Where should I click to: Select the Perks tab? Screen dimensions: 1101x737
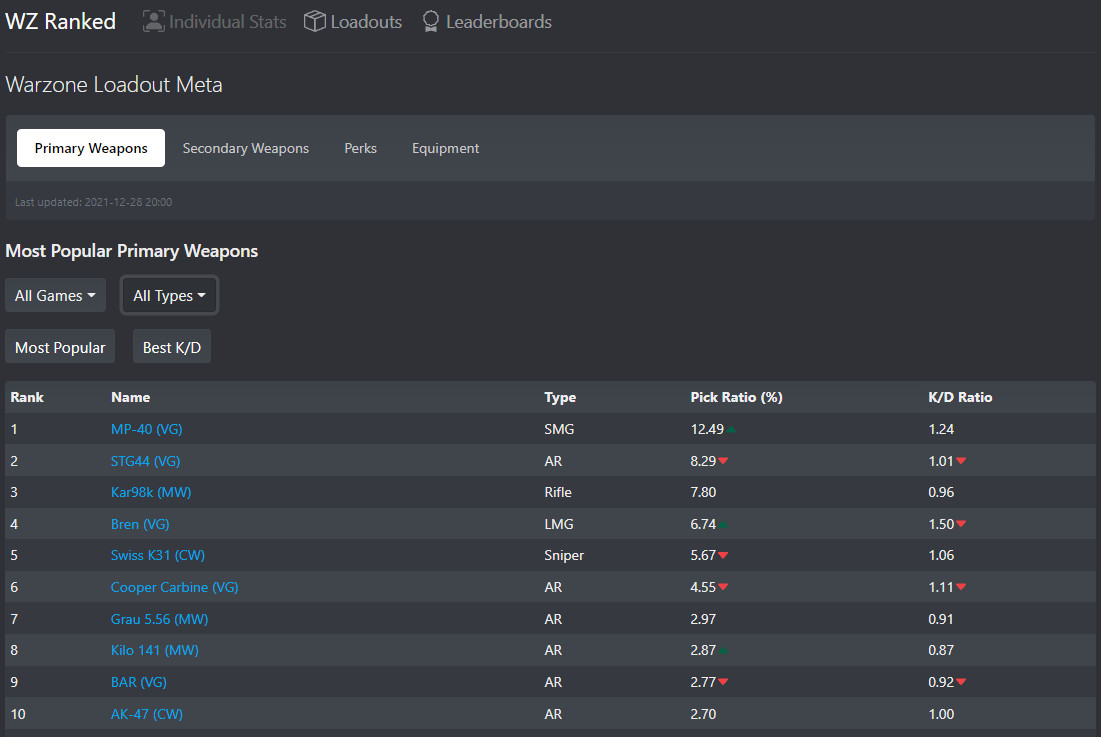tap(361, 148)
